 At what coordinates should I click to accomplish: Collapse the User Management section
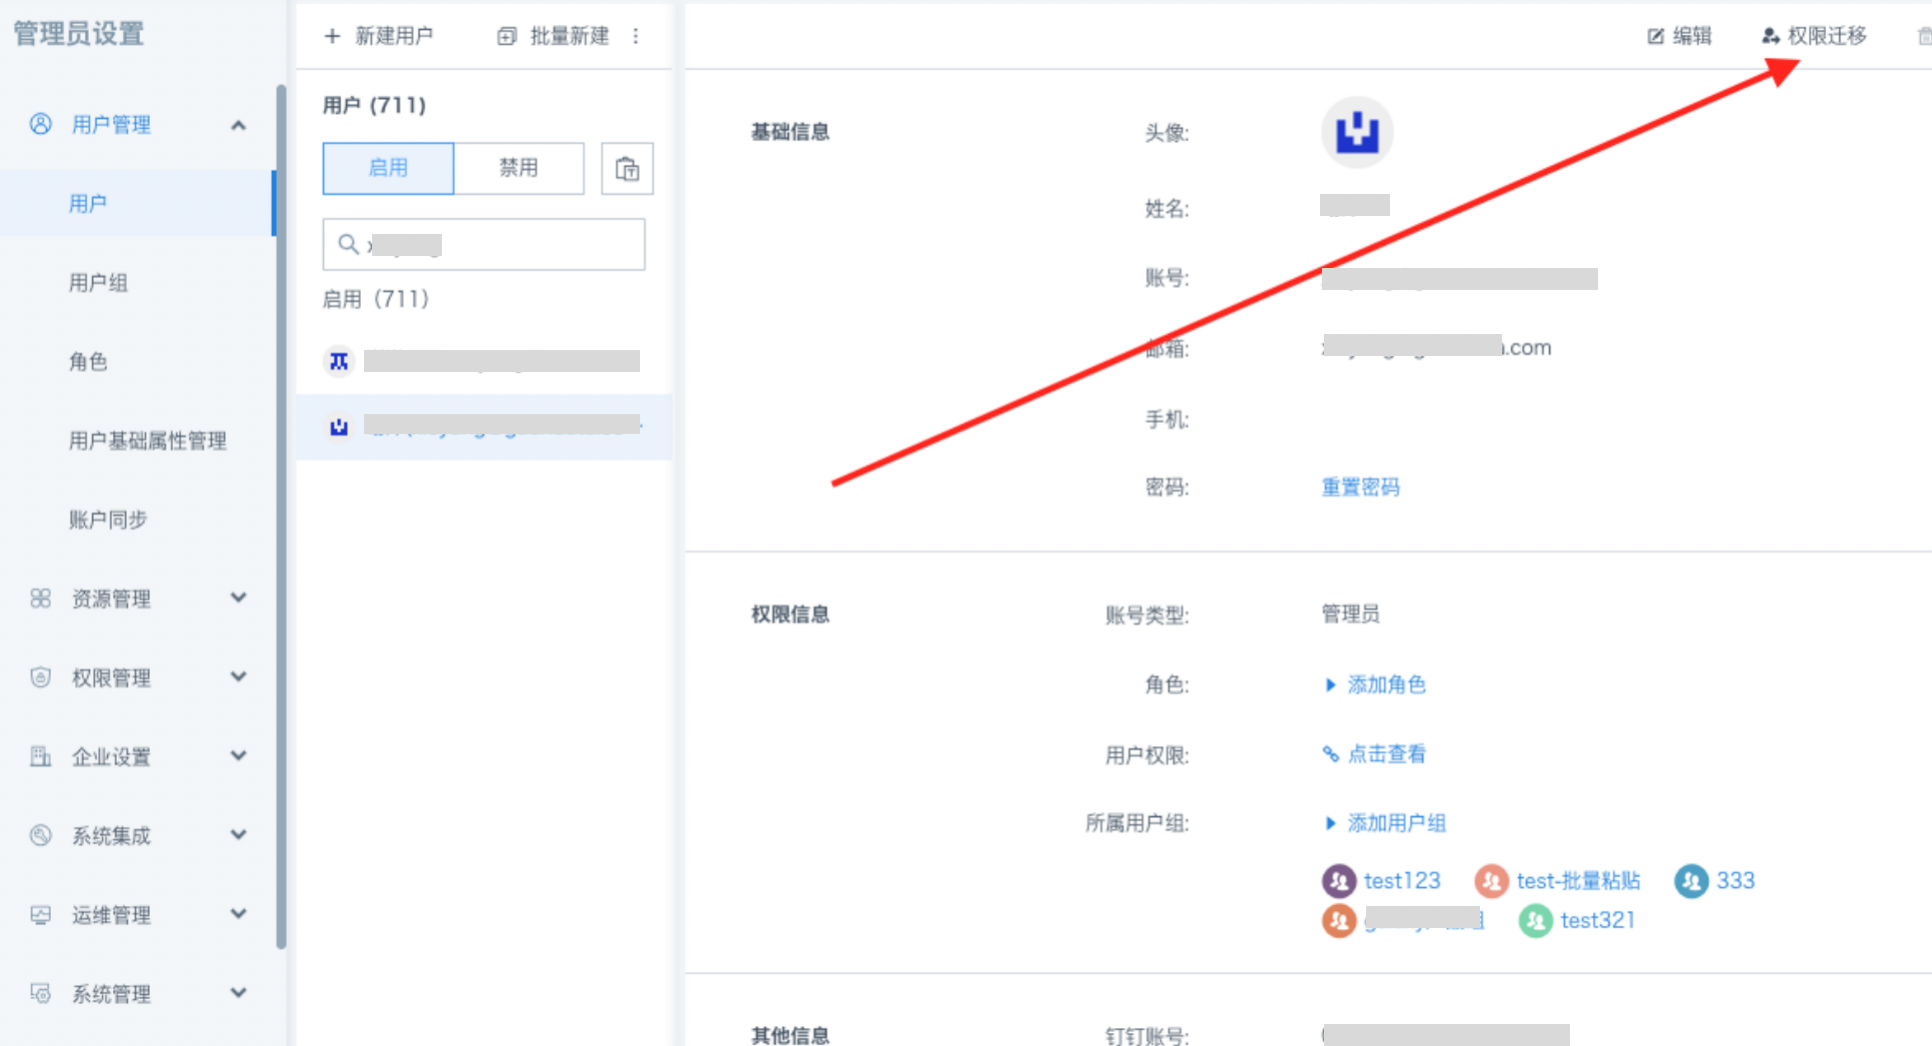coord(238,125)
